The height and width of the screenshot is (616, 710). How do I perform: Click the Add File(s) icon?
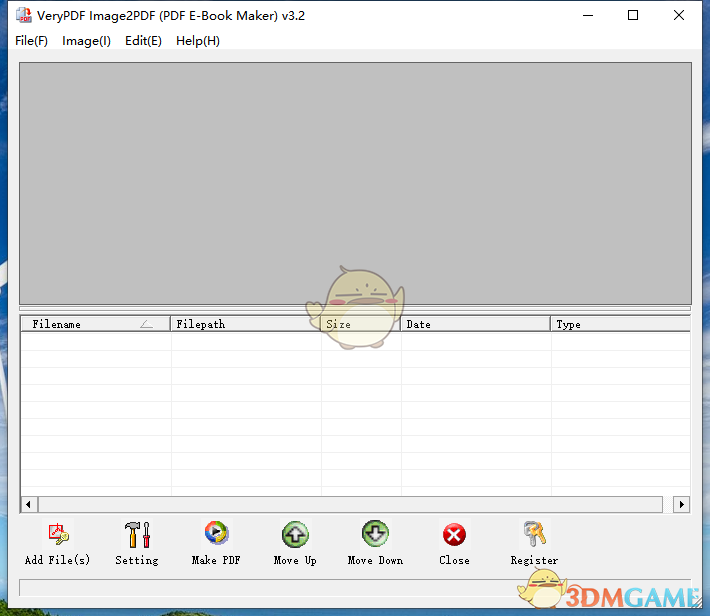[x=58, y=534]
